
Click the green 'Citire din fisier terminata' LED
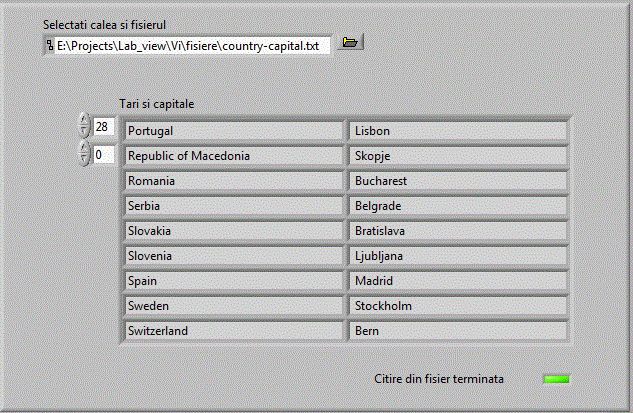(556, 379)
